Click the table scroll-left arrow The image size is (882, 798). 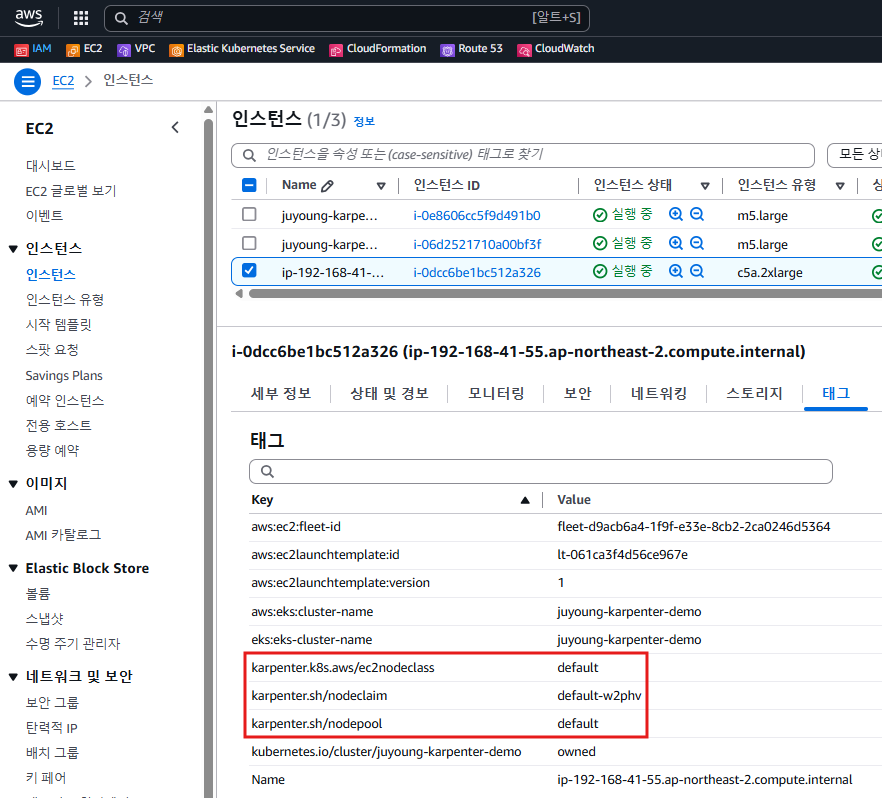pyautogui.click(x=239, y=294)
